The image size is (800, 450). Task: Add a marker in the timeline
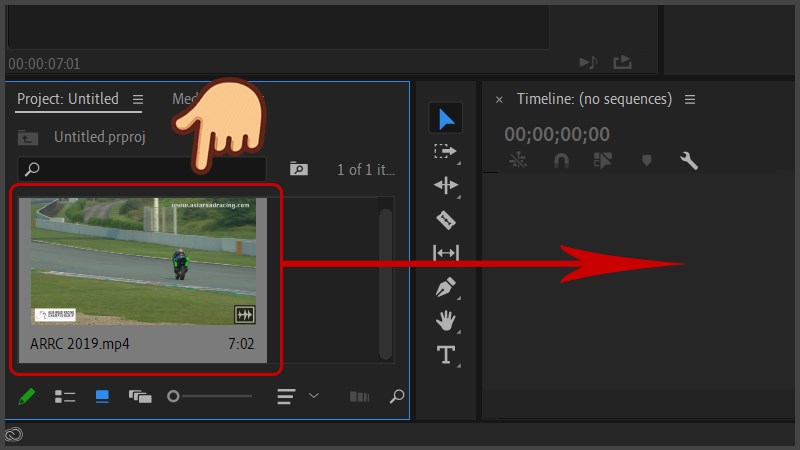(x=646, y=161)
